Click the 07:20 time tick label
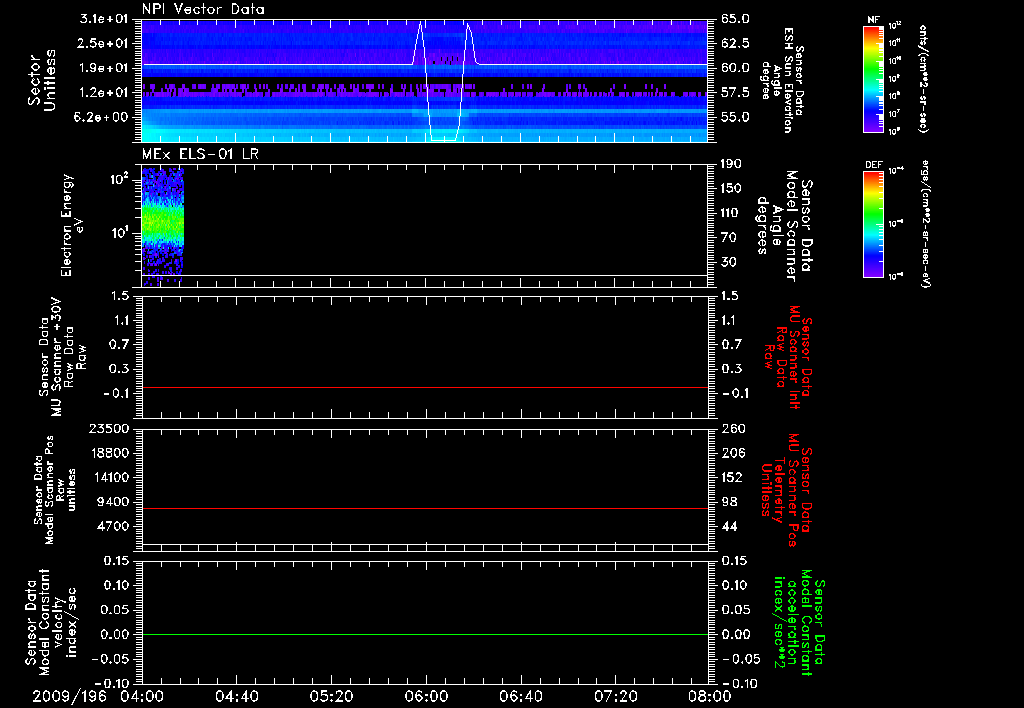Screen dimensions: 1024x708 pos(615,696)
